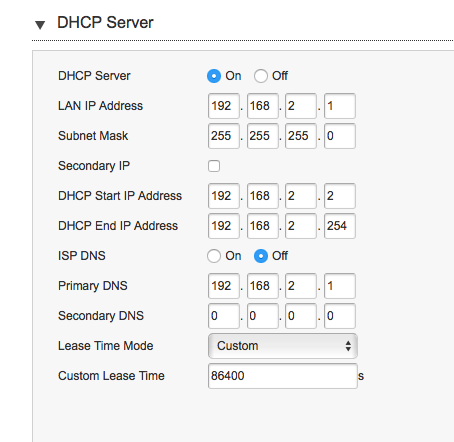The image size is (454, 442).
Task: Click the DHCP Start IP last octet field
Action: point(340,196)
